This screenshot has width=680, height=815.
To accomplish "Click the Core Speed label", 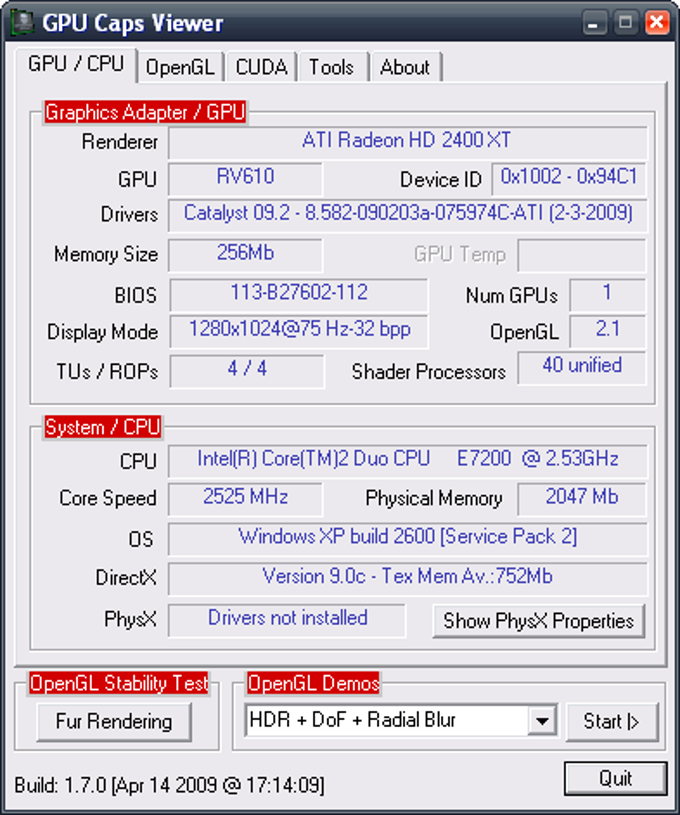I will tap(108, 498).
